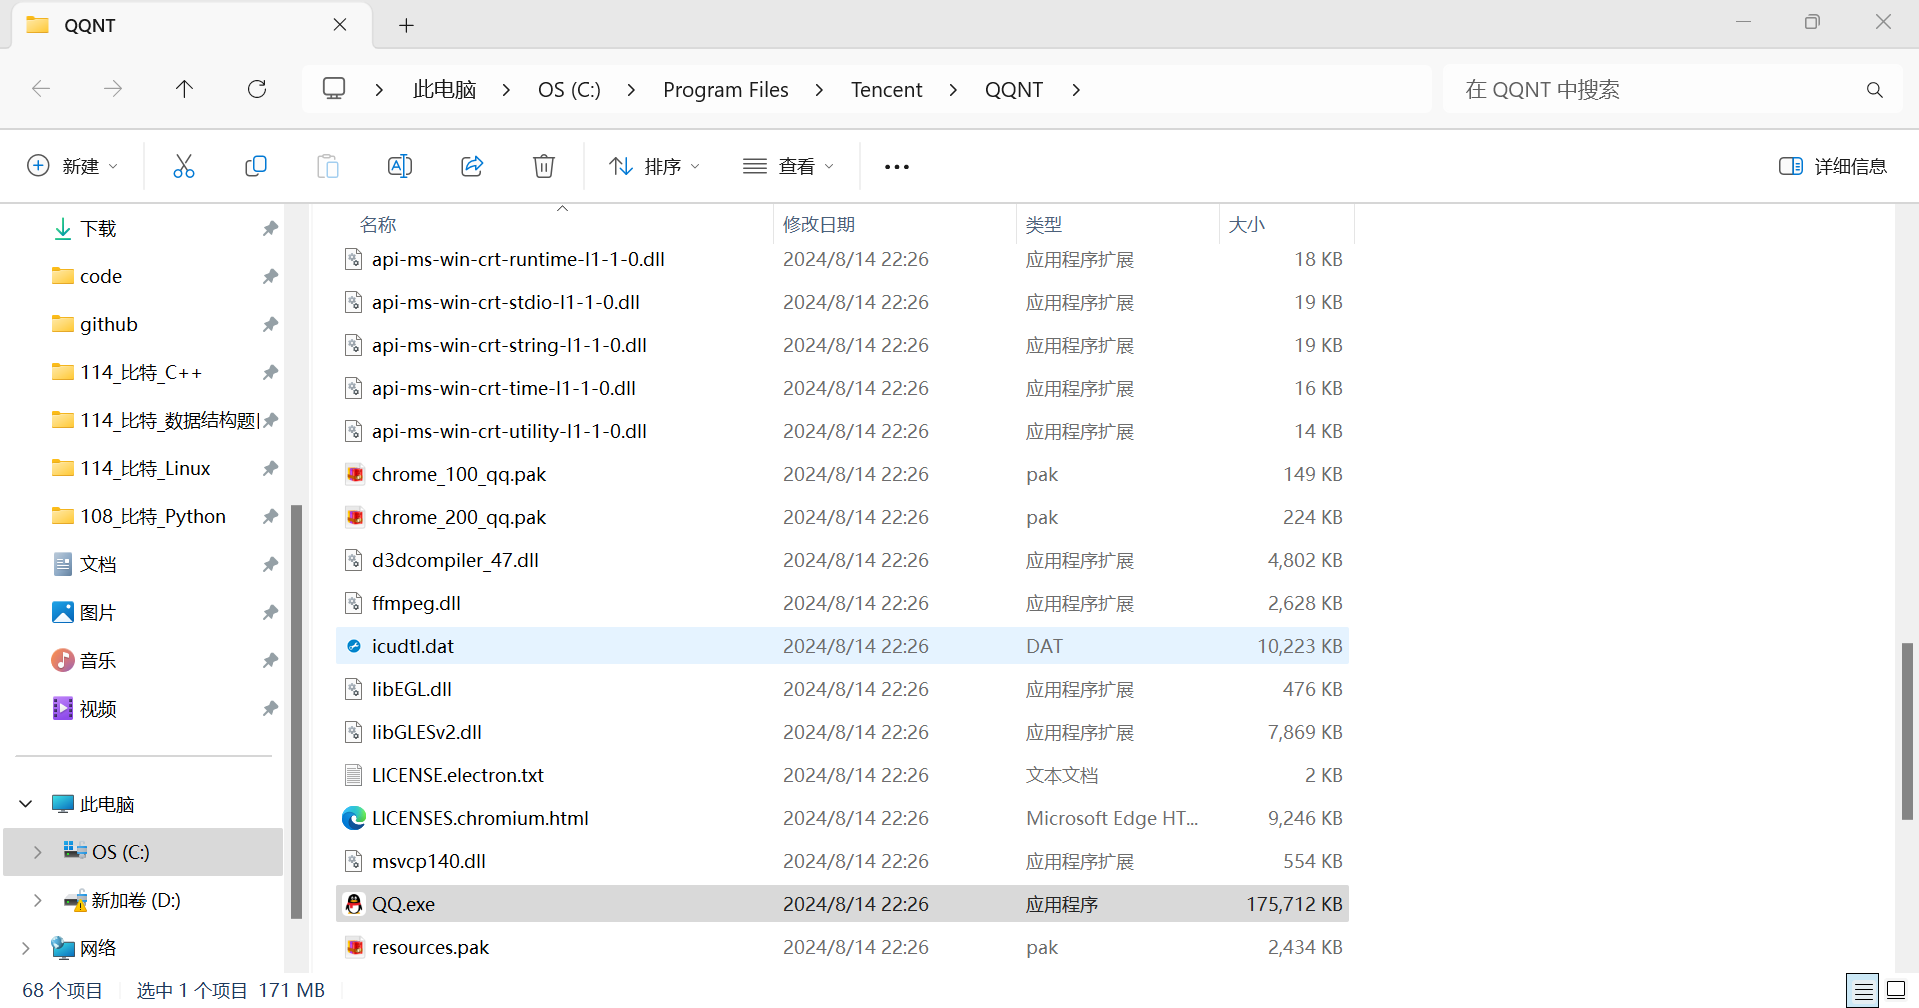Click the resources.pak file icon
Screen dimensions: 1919x1008
[354, 947]
